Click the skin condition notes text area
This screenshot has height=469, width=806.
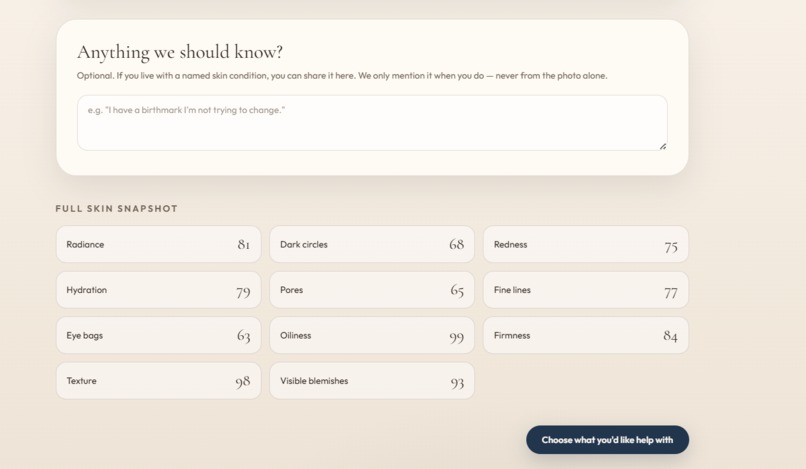[x=372, y=123]
